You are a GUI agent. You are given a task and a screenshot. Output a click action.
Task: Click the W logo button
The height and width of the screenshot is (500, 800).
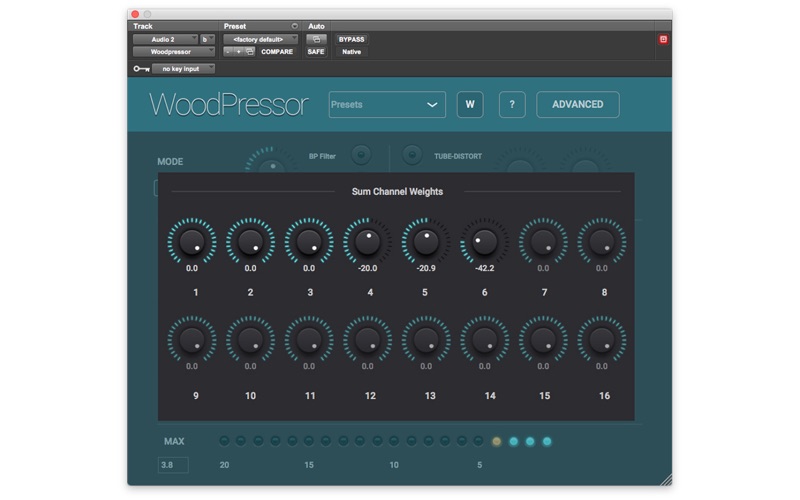tap(470, 104)
